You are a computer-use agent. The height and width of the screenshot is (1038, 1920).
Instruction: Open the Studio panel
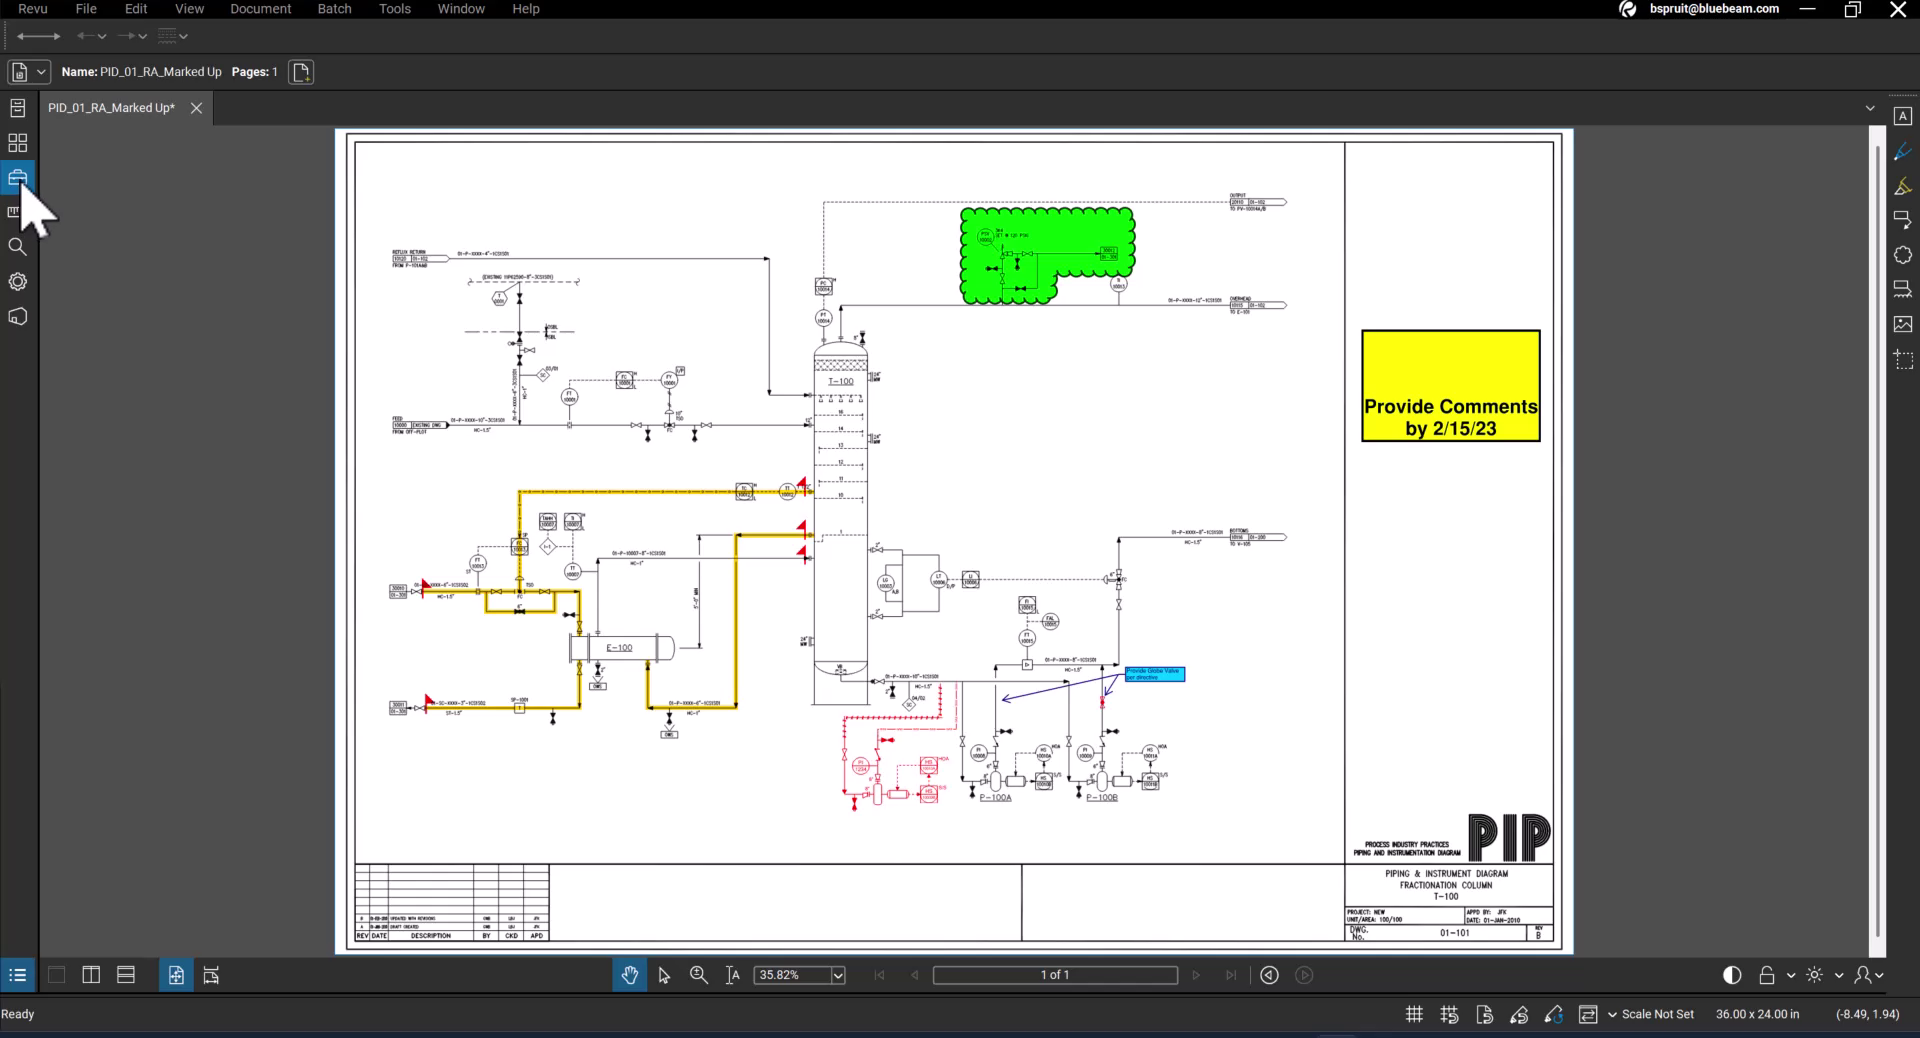pos(17,317)
